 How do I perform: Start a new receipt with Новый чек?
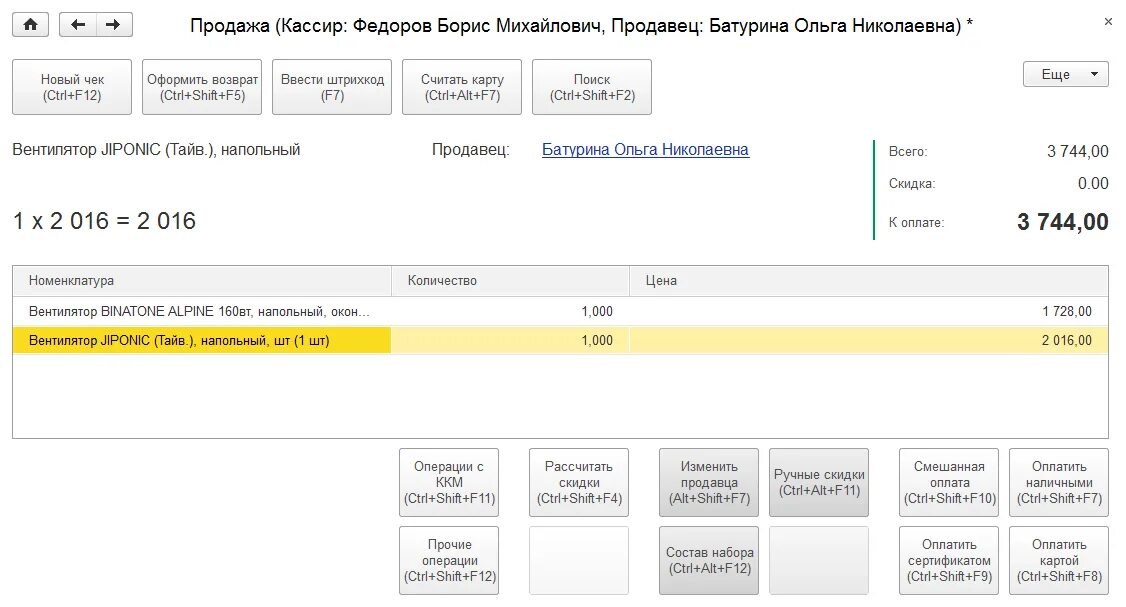[72, 87]
